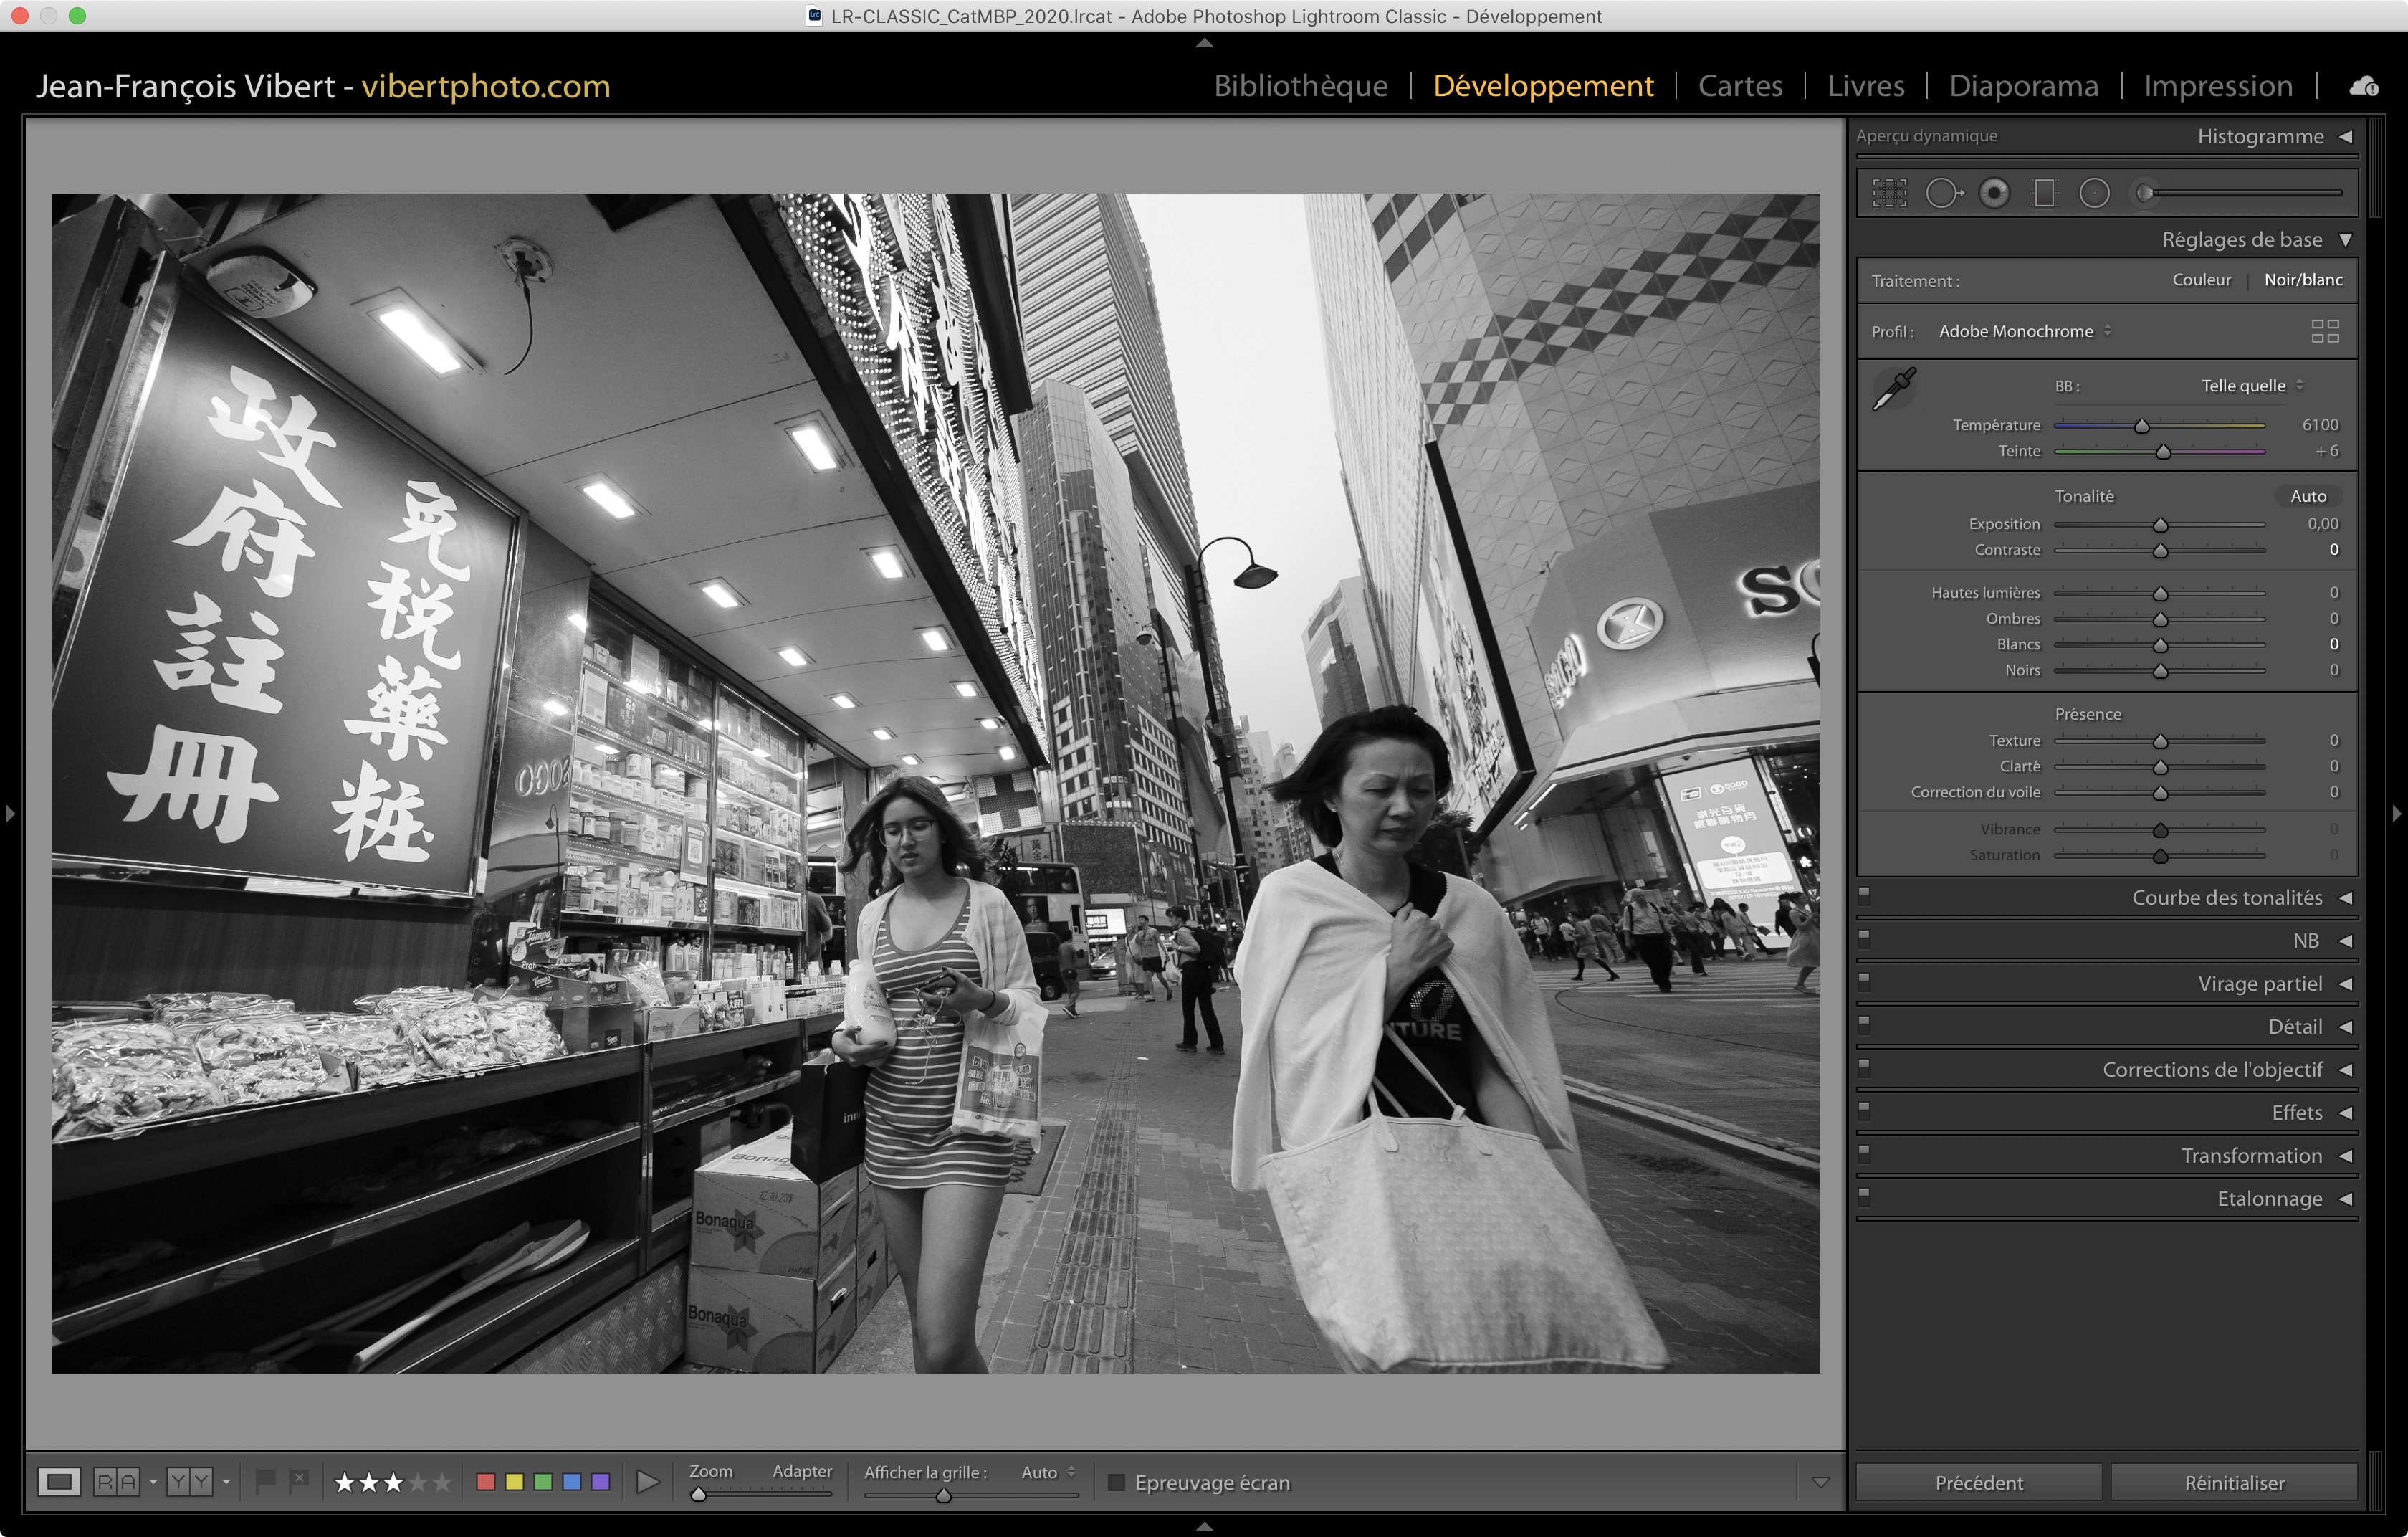Viewport: 2408px width, 1537px height.
Task: Click the Auto tonality button
Action: pyautogui.click(x=2308, y=496)
